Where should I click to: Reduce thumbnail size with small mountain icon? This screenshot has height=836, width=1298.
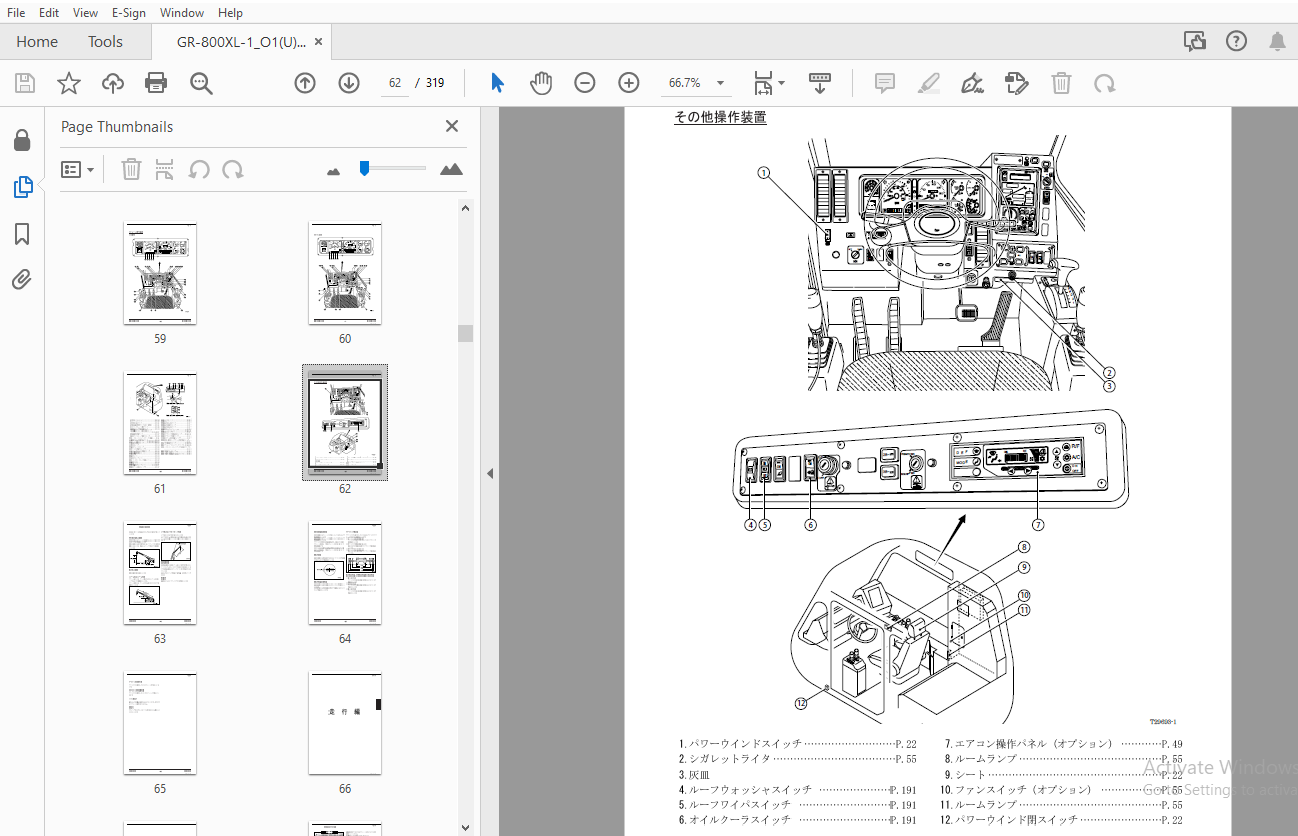coord(334,171)
